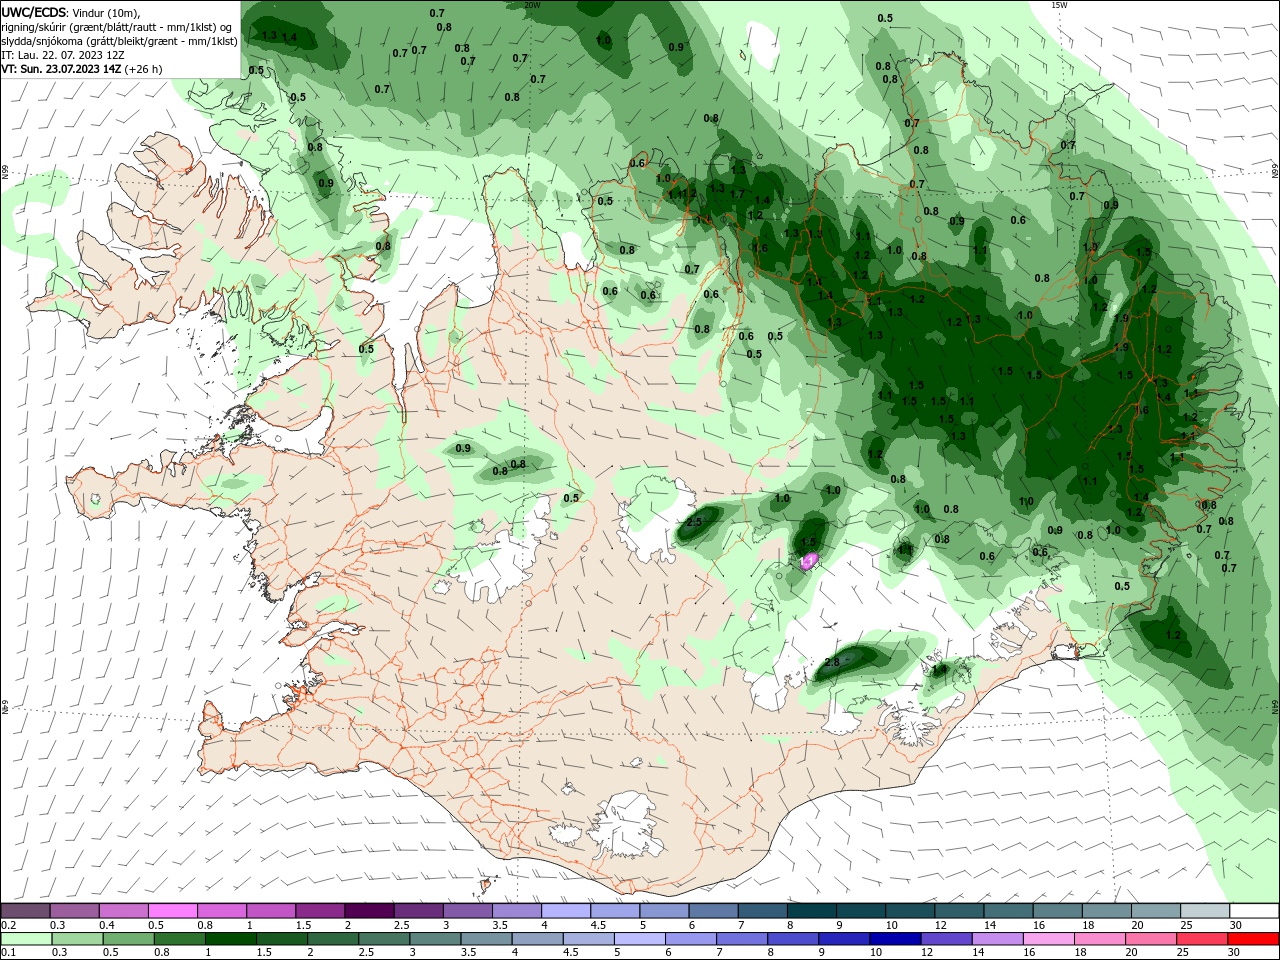Pick the light pink 16 rain swatch
Viewport: 1280px width, 960px height.
(x=1050, y=939)
